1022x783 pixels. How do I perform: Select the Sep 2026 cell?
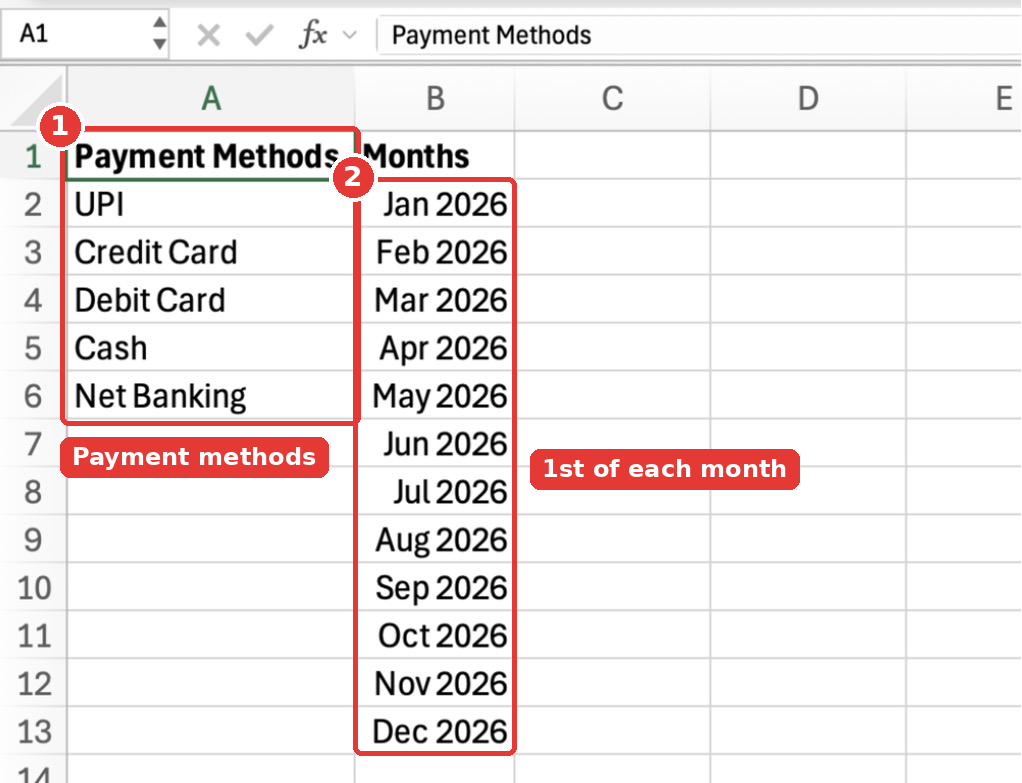pos(435,587)
